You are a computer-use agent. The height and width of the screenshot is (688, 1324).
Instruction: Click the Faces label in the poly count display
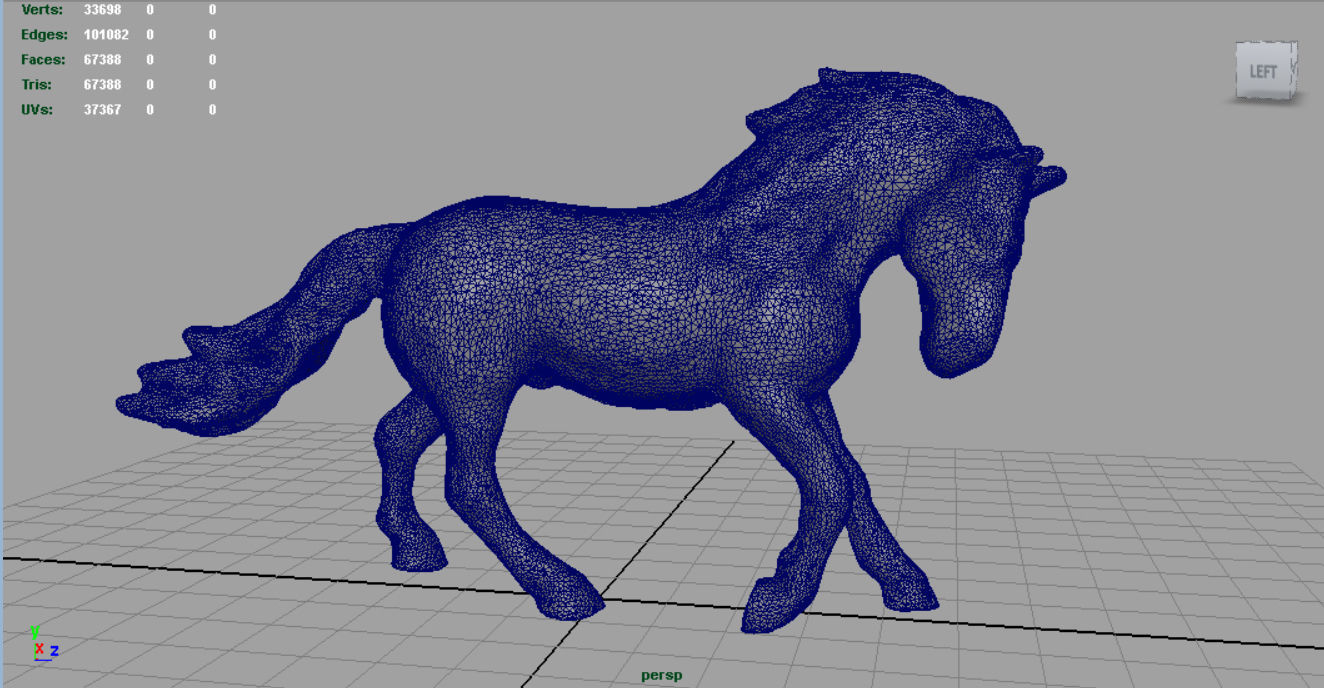[43, 60]
